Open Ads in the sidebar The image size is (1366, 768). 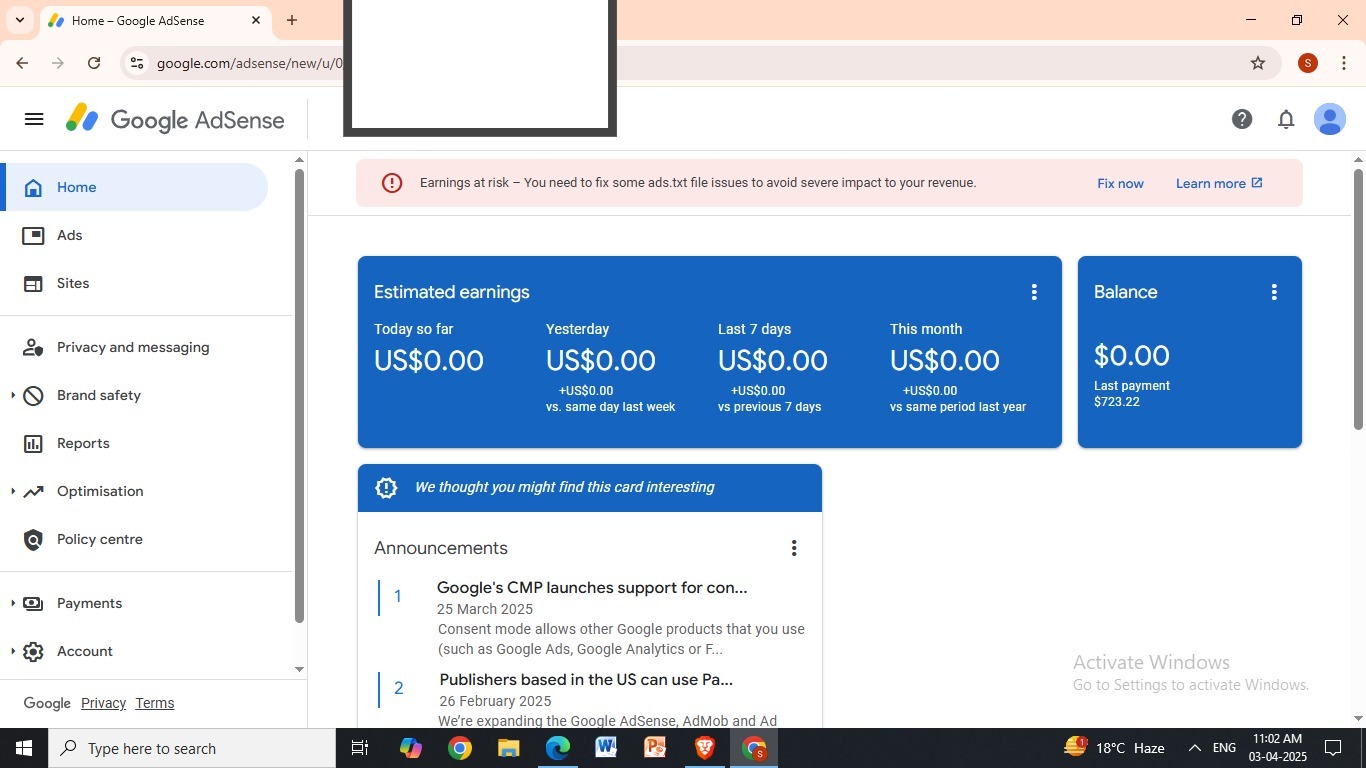tap(134, 235)
